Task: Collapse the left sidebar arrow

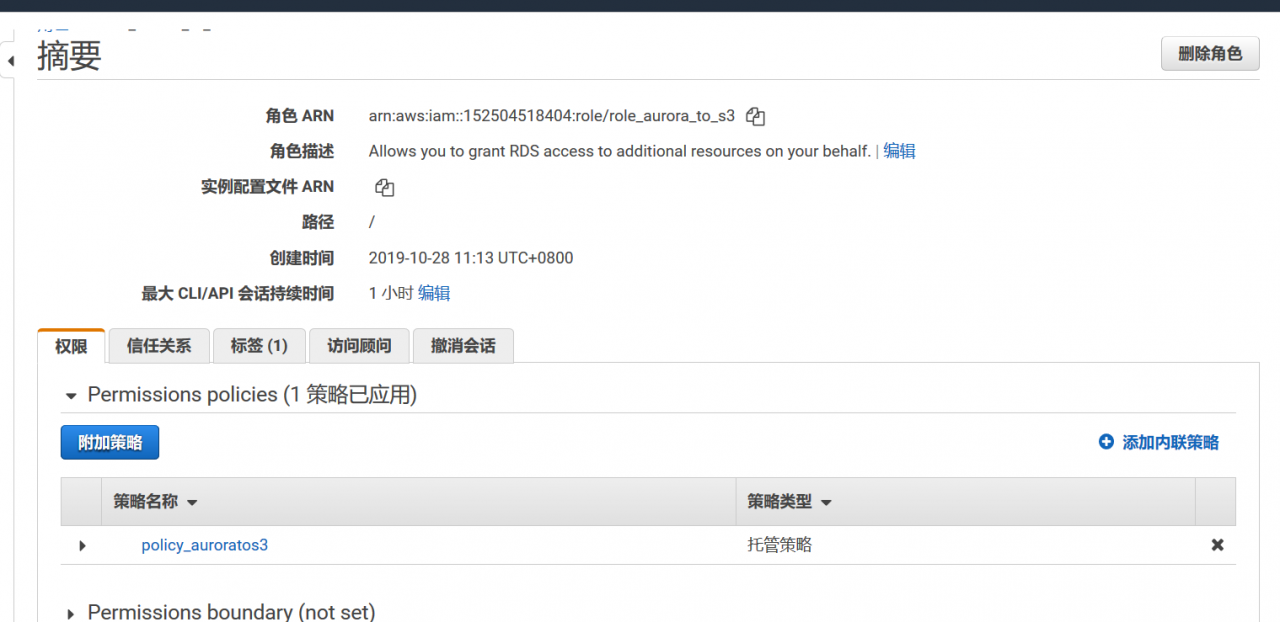Action: [x=10, y=62]
